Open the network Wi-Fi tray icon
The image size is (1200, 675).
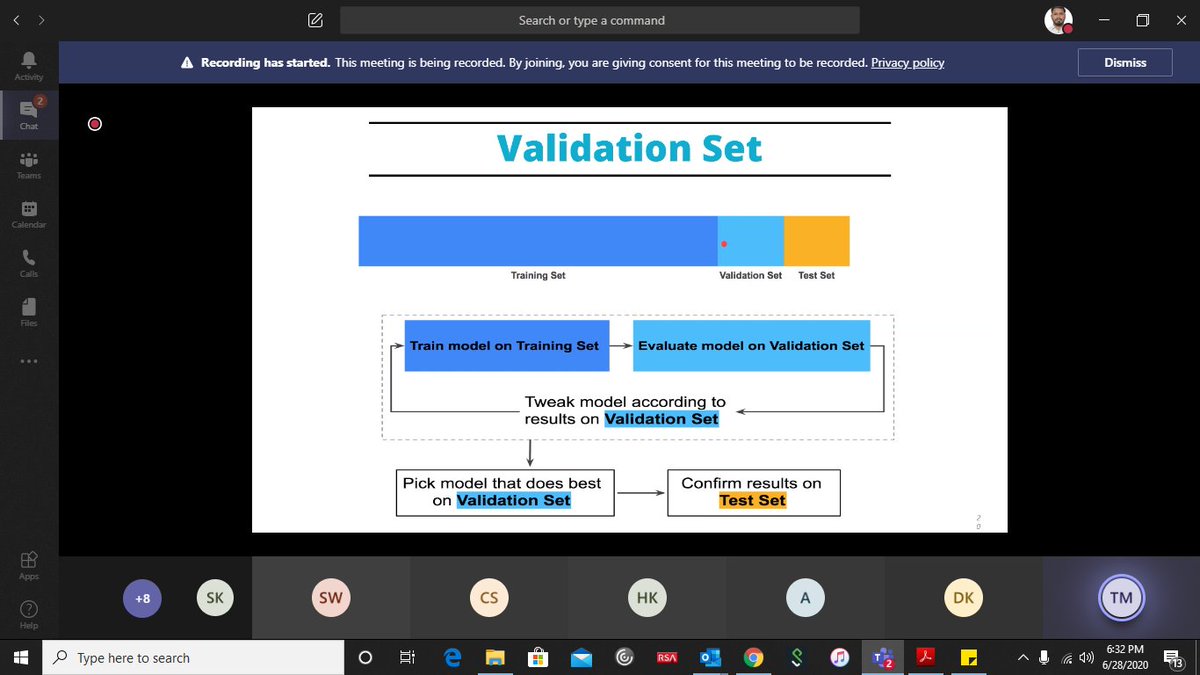tap(1067, 657)
